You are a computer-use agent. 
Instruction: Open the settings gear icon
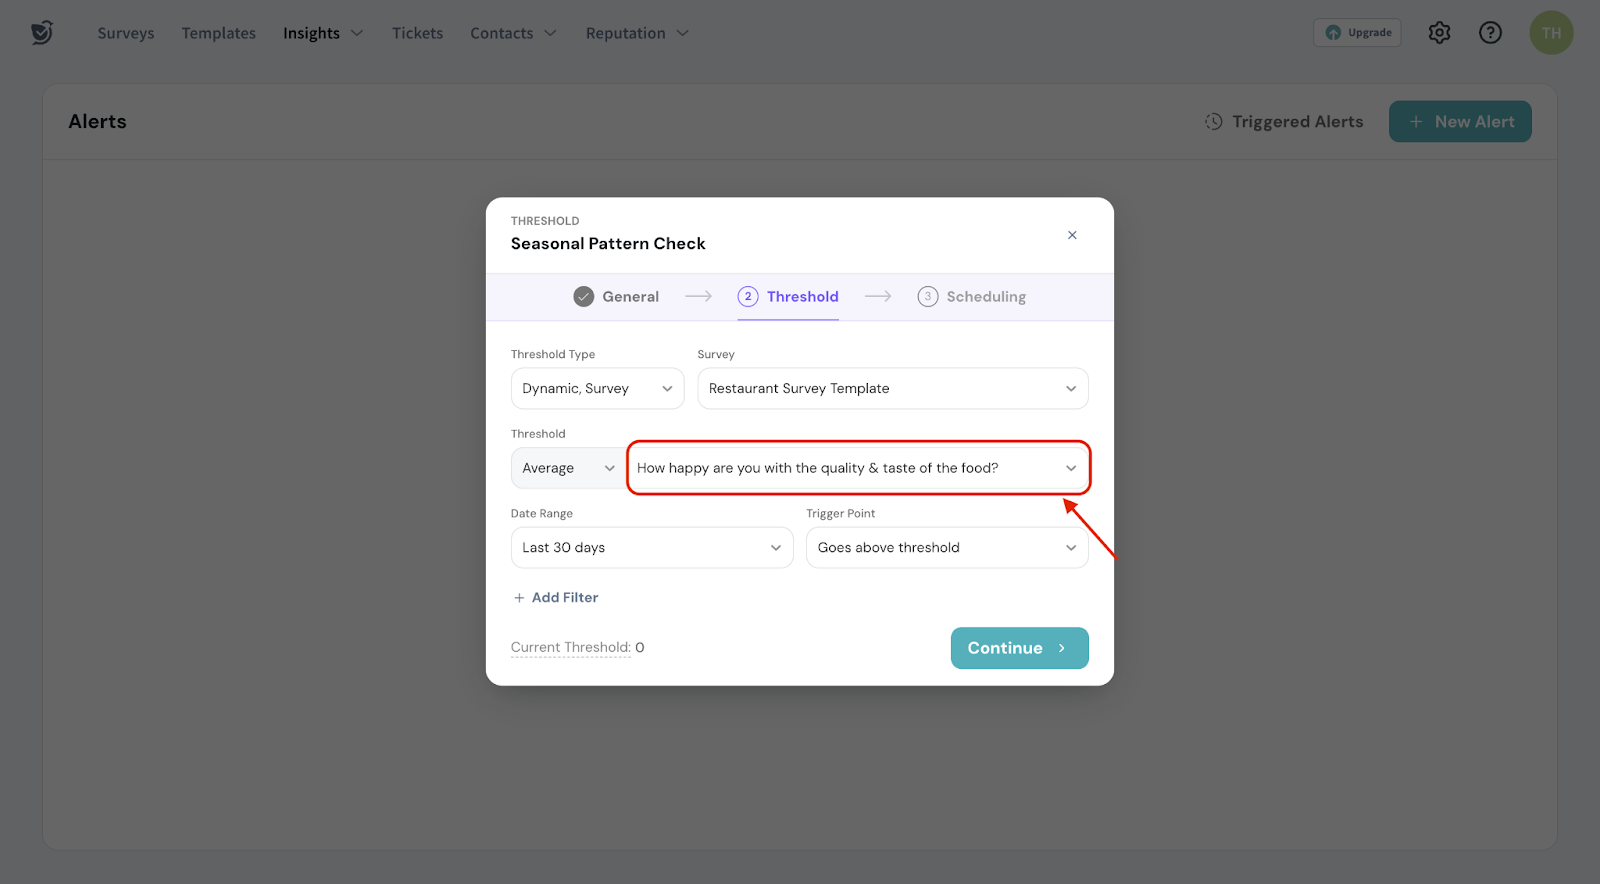click(x=1439, y=33)
